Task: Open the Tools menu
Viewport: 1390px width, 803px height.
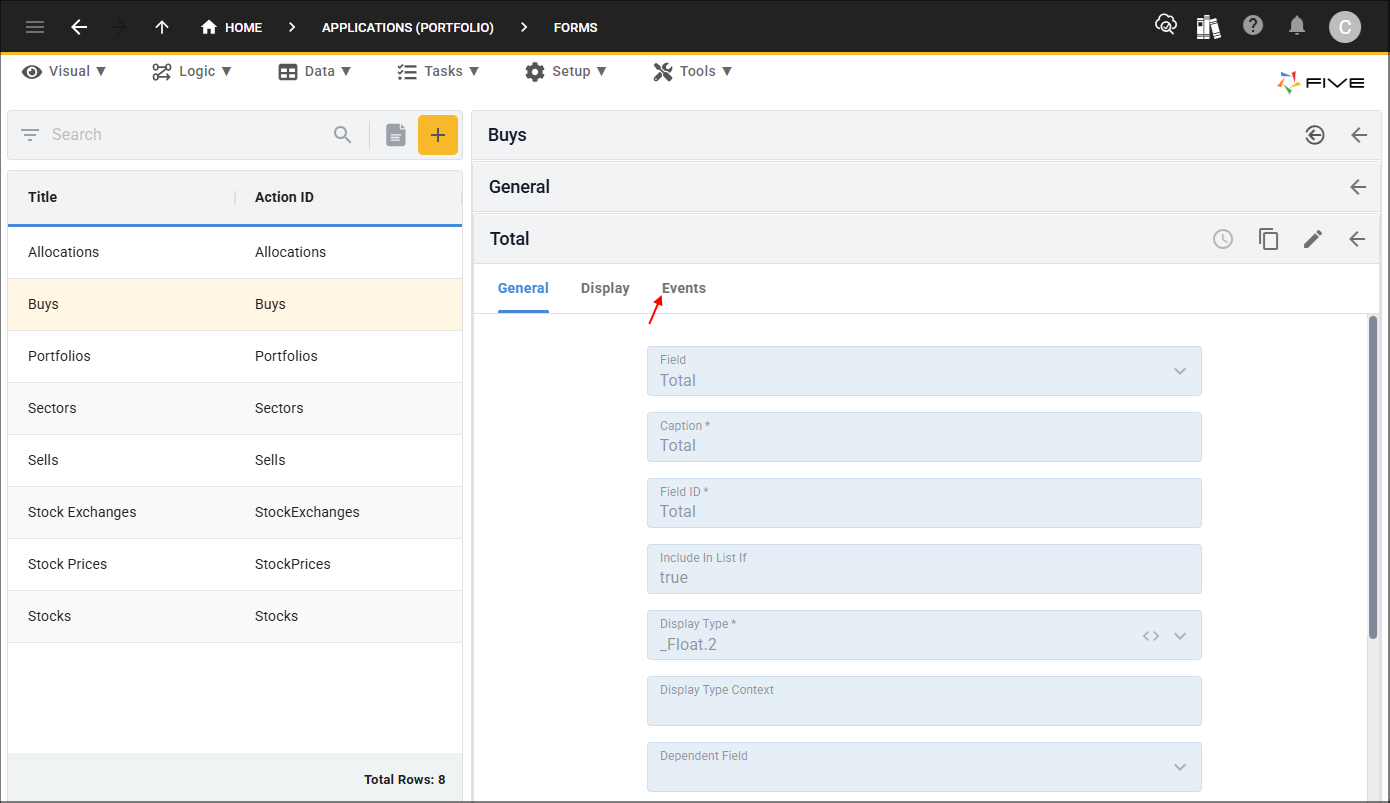Action: (693, 71)
